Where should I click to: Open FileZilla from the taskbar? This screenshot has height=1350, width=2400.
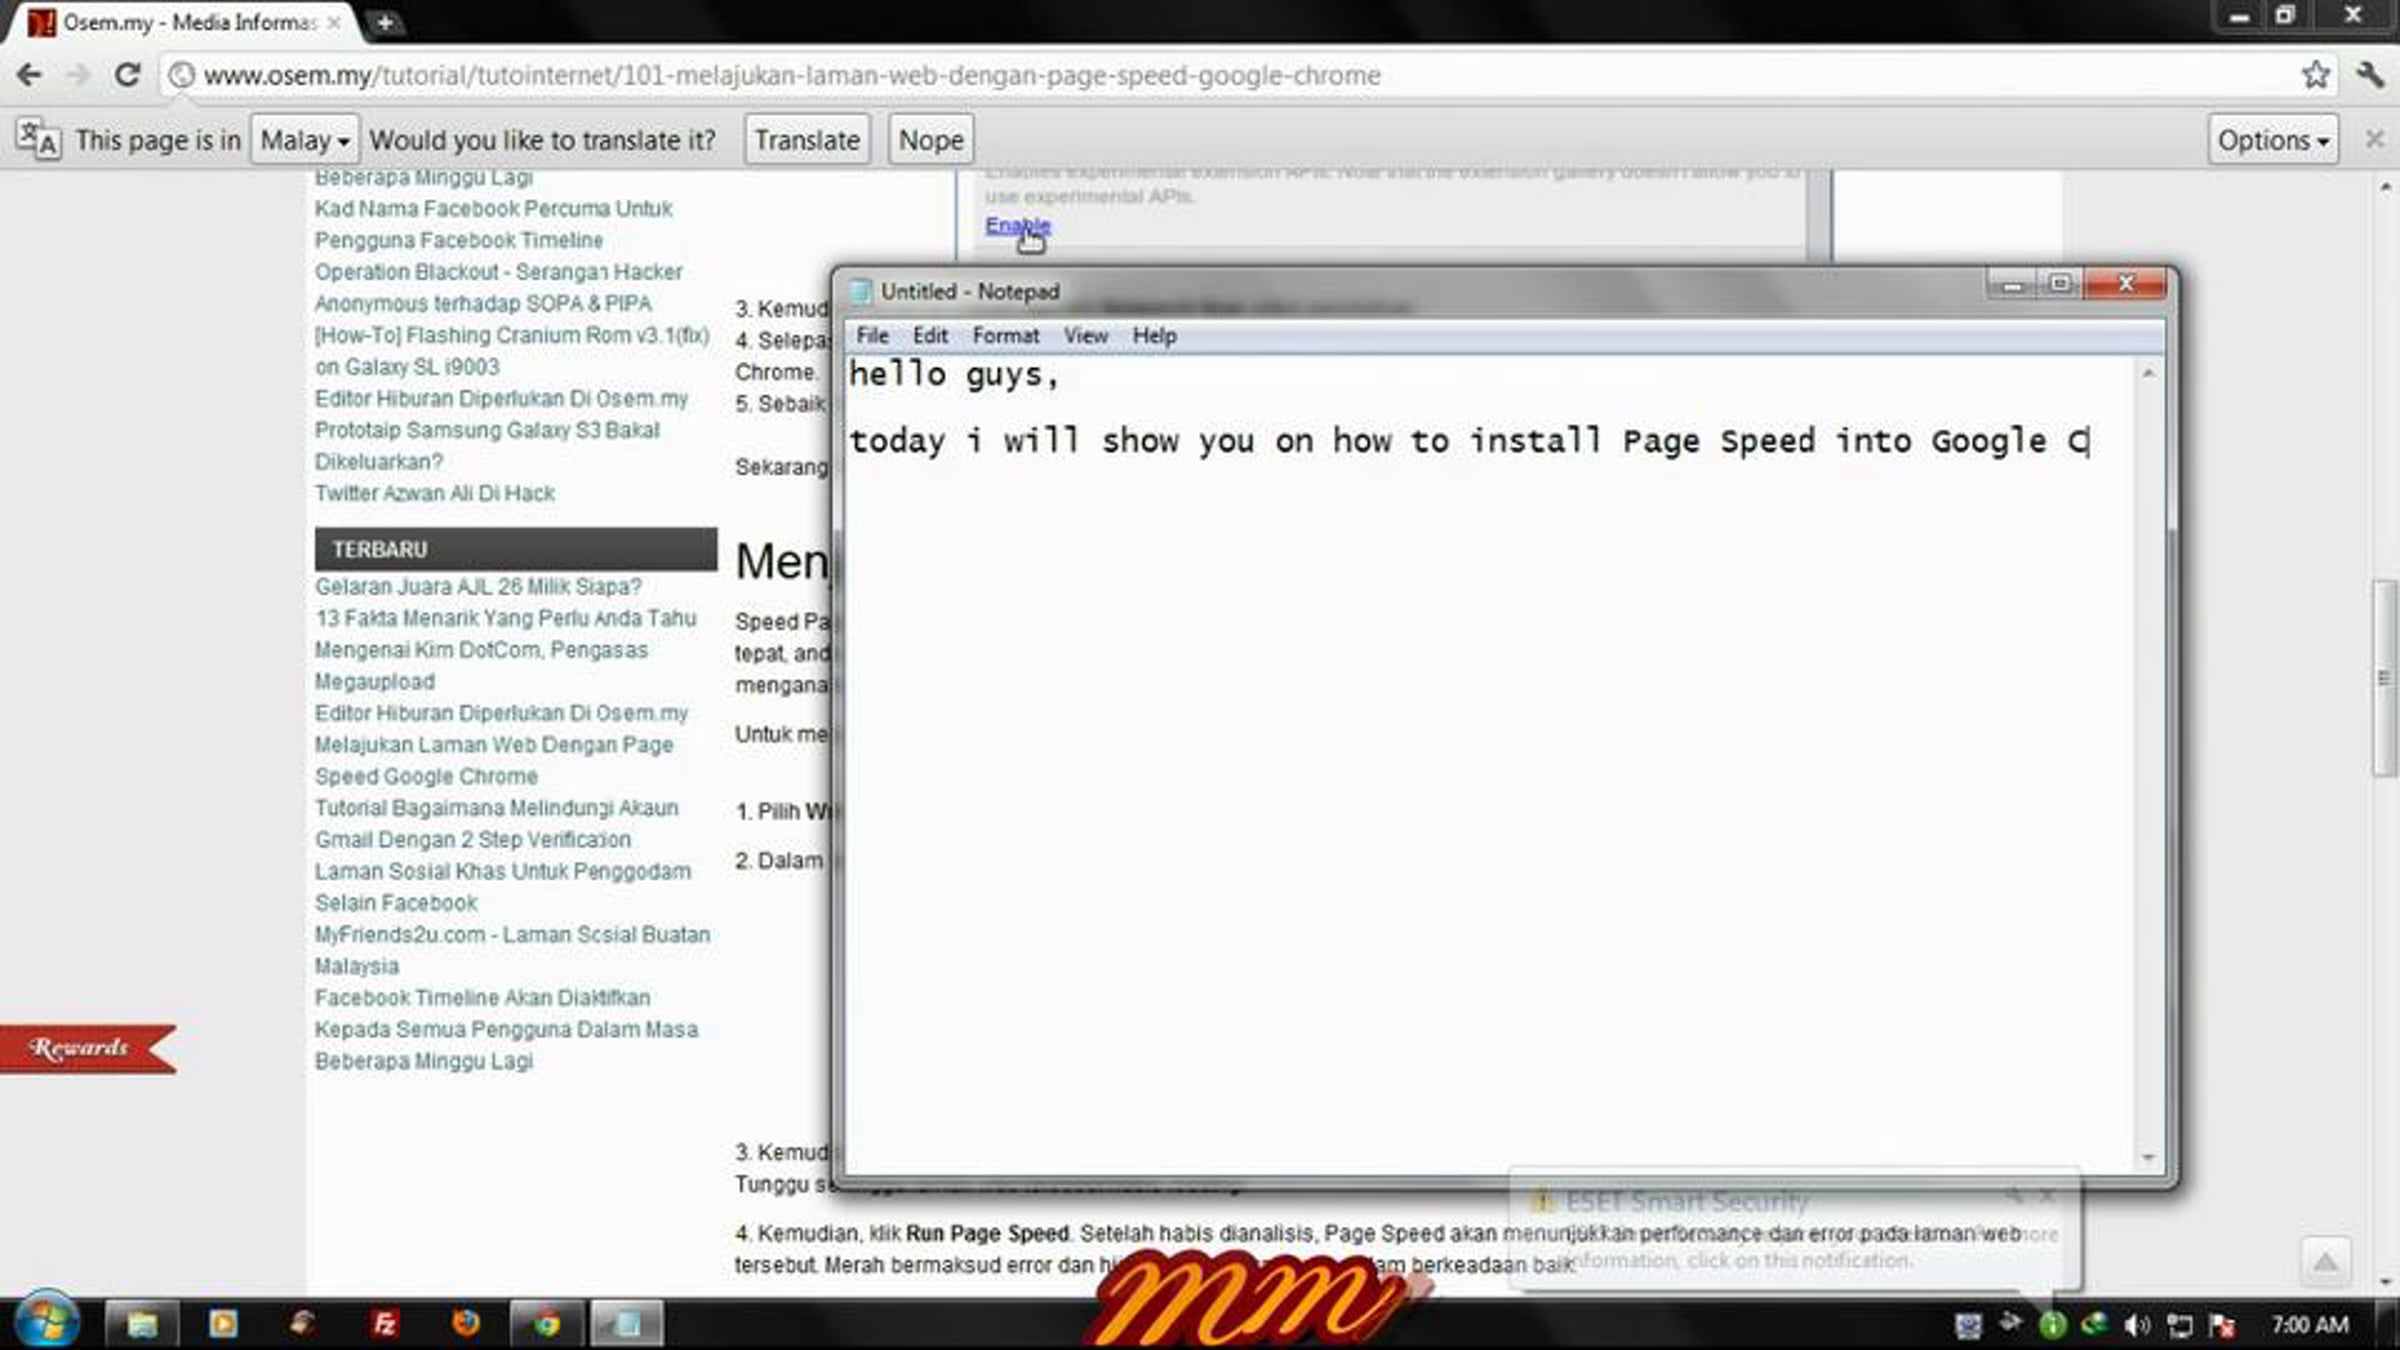[x=384, y=1324]
